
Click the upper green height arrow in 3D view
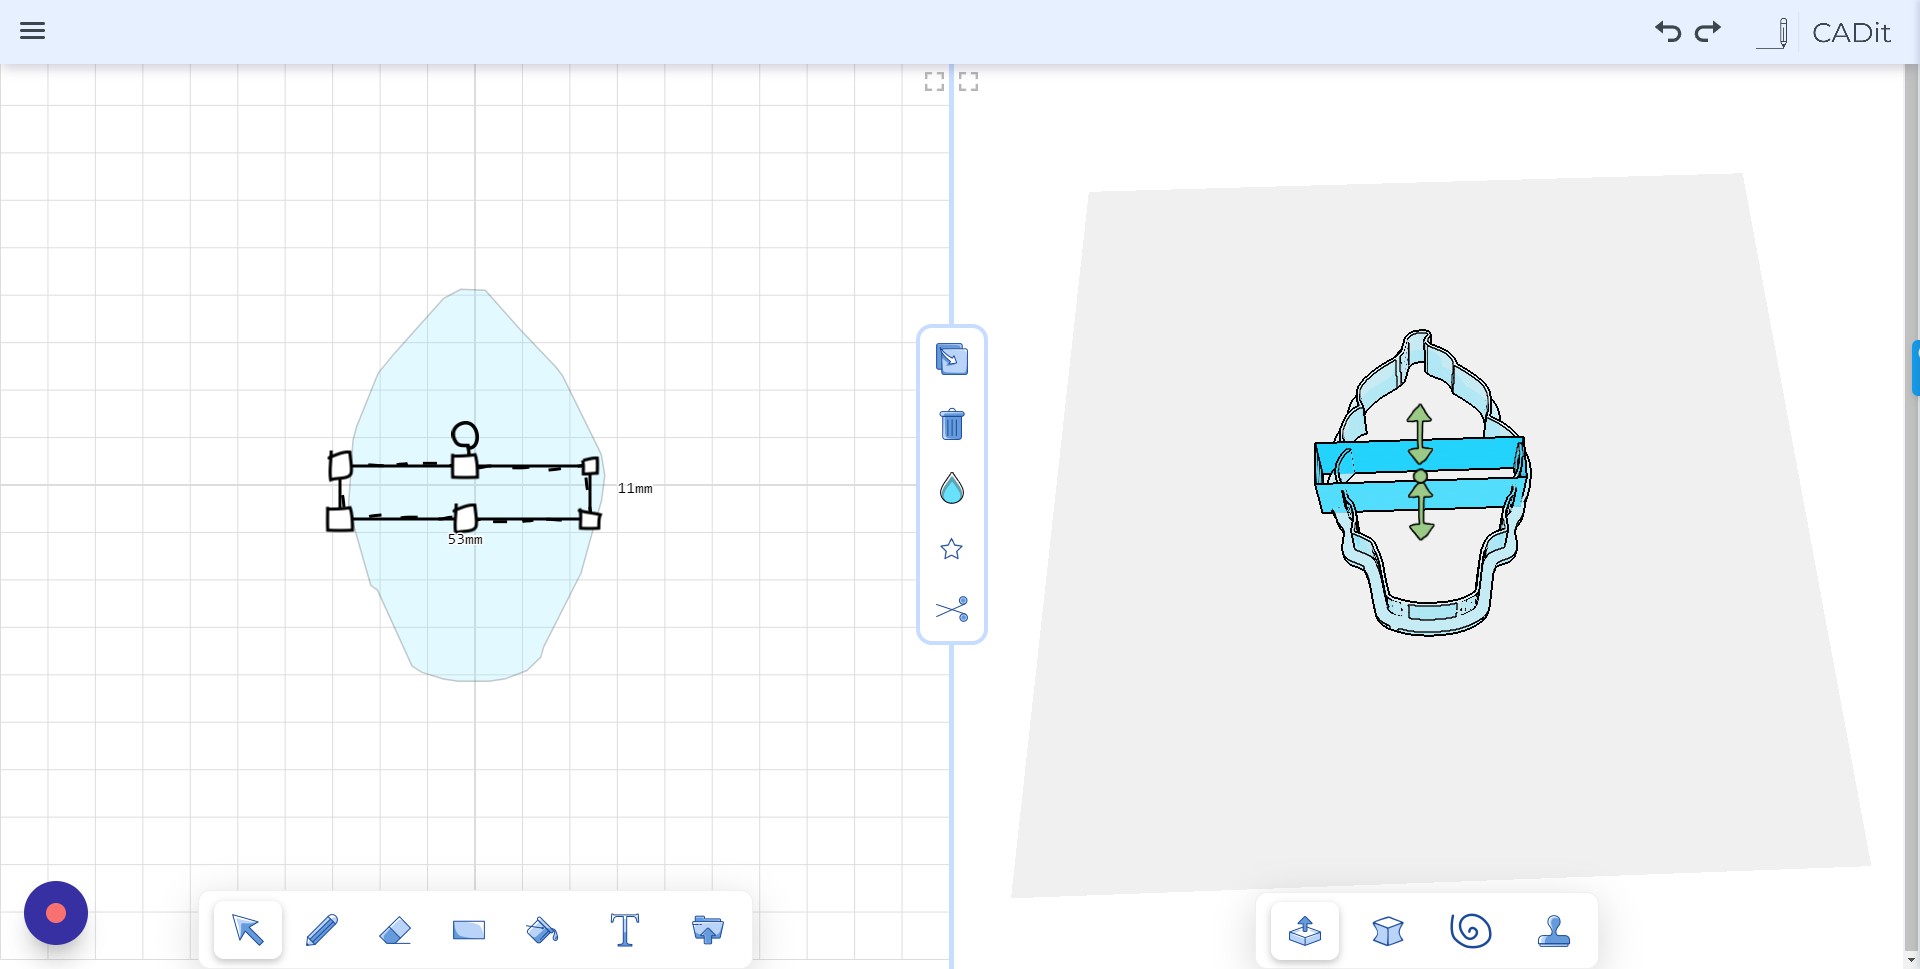(x=1420, y=433)
